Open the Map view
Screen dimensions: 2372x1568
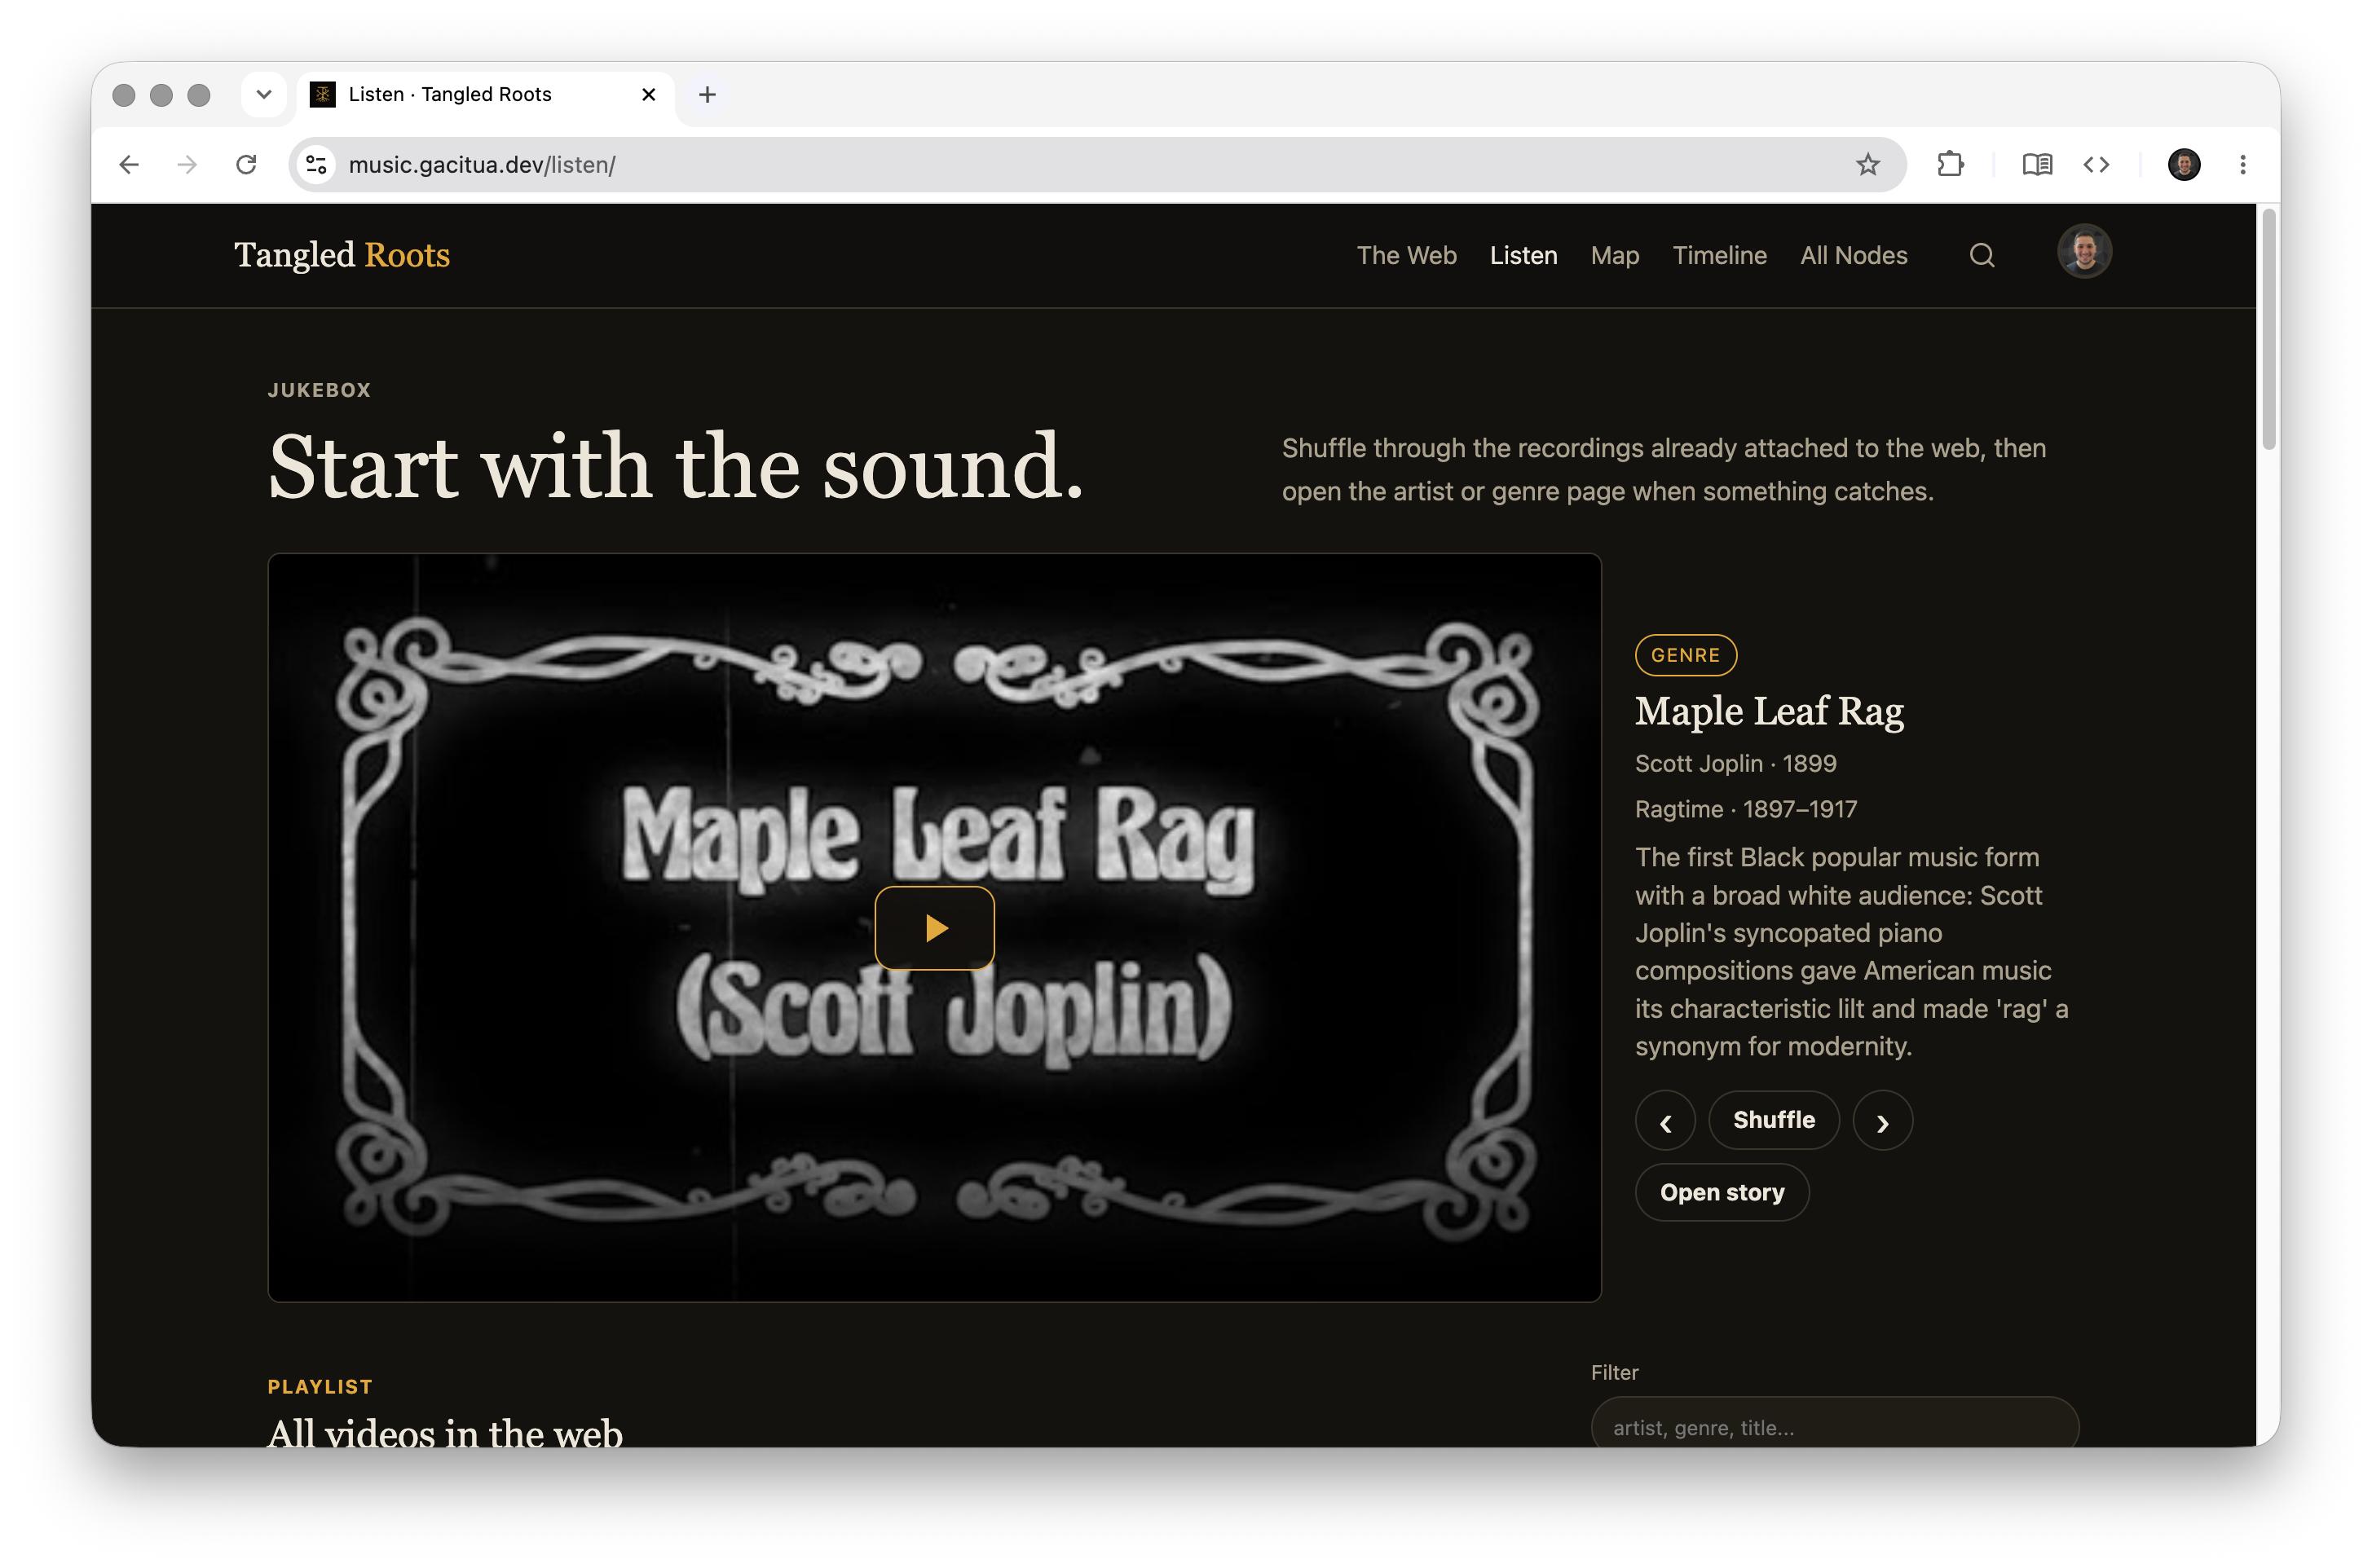click(x=1614, y=256)
